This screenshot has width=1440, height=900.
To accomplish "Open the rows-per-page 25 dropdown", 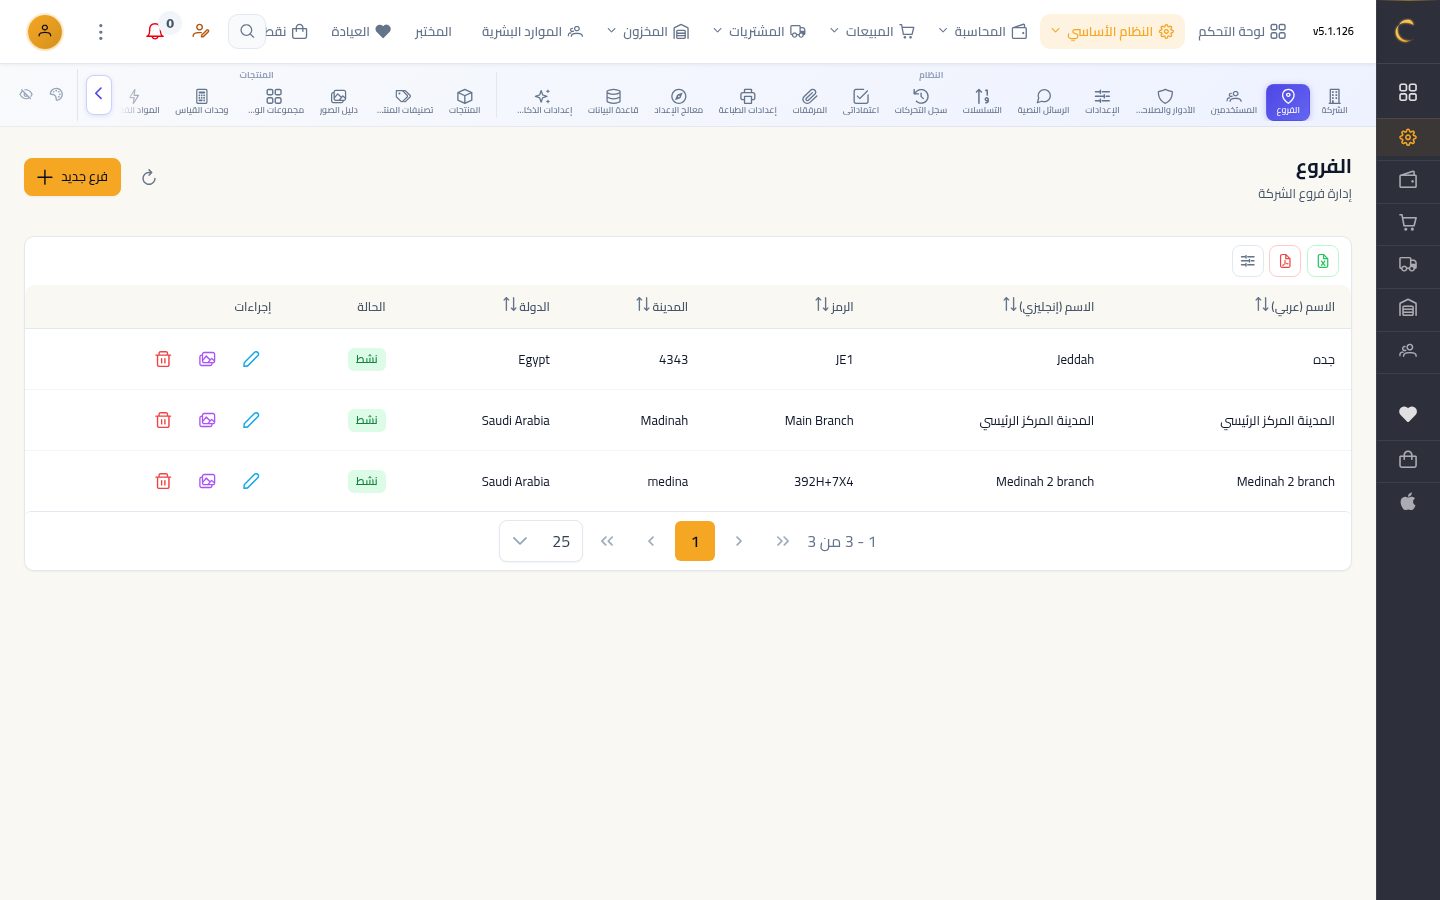I will pyautogui.click(x=541, y=541).
